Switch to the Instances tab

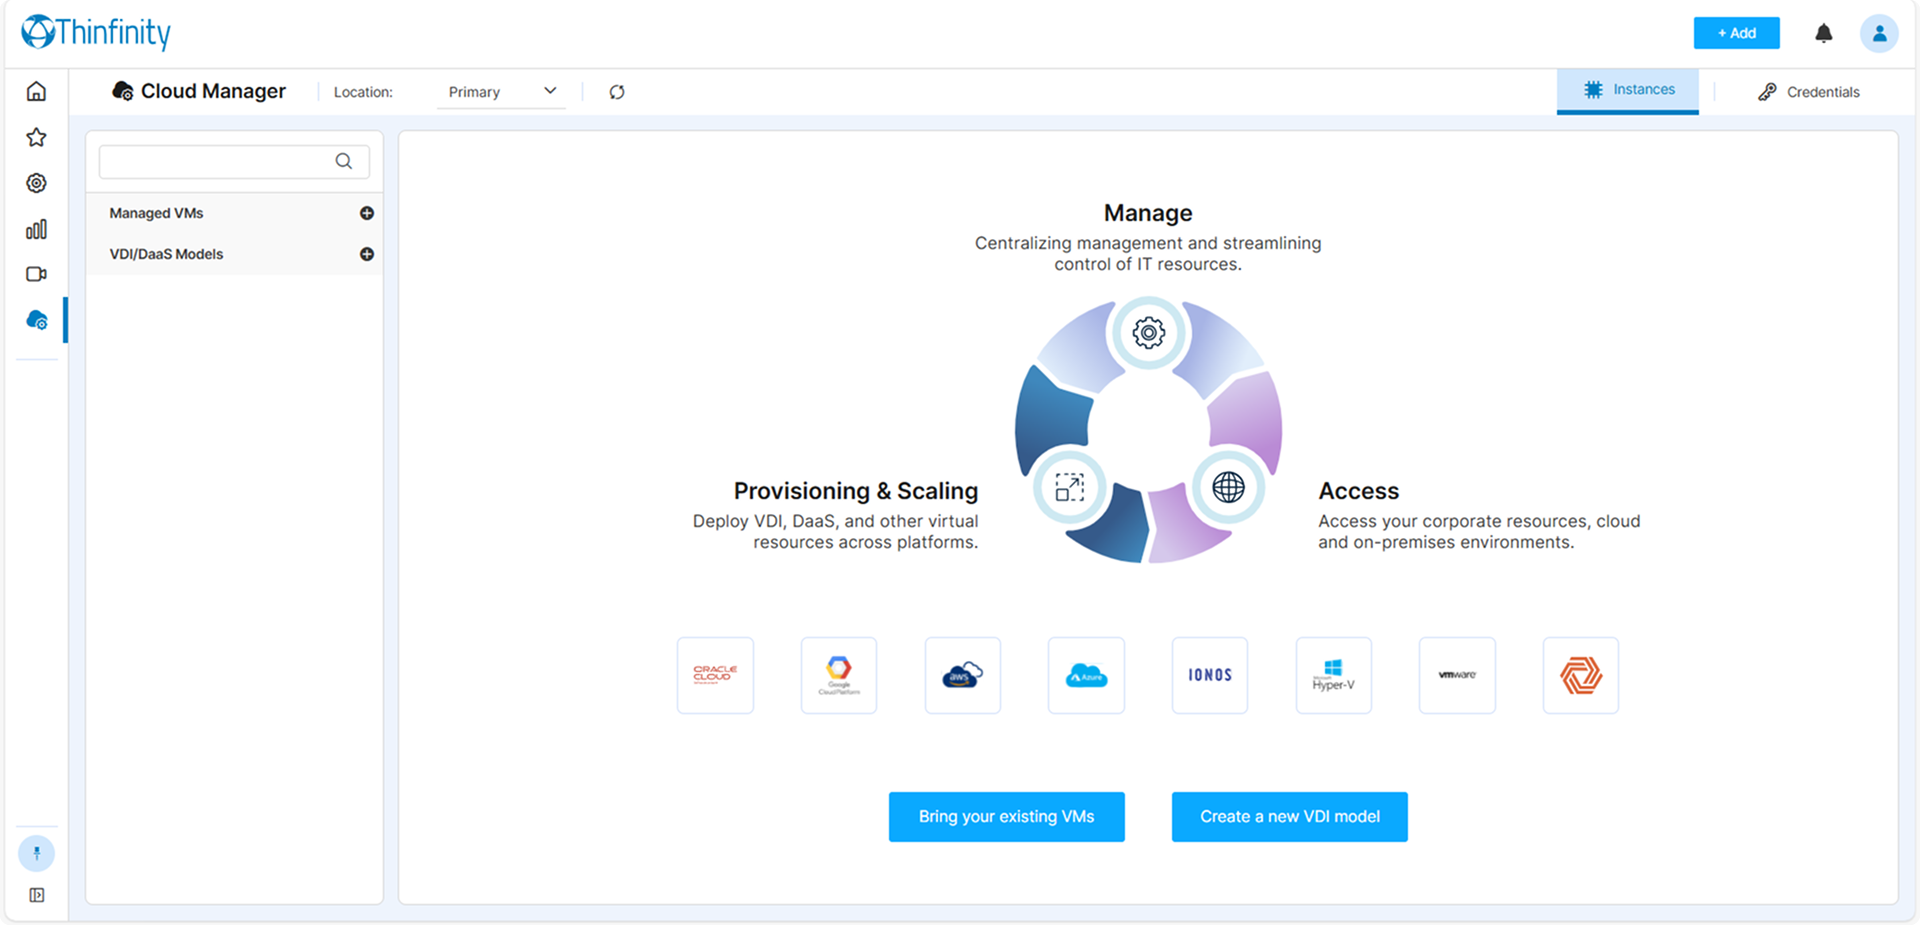click(x=1627, y=90)
